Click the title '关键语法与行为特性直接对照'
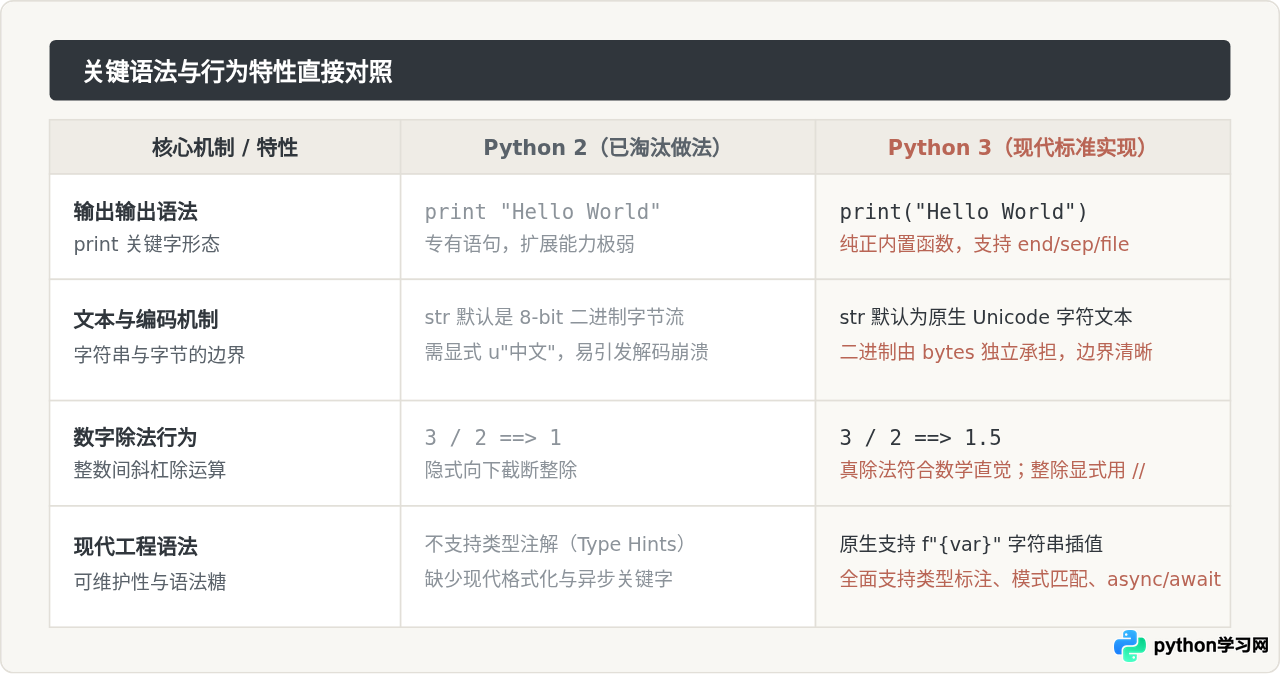 [x=237, y=71]
